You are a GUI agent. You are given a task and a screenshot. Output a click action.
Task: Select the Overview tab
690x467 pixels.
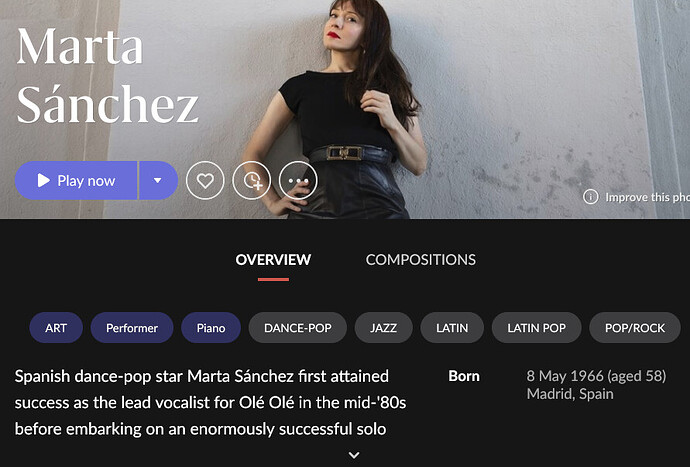pos(273,260)
